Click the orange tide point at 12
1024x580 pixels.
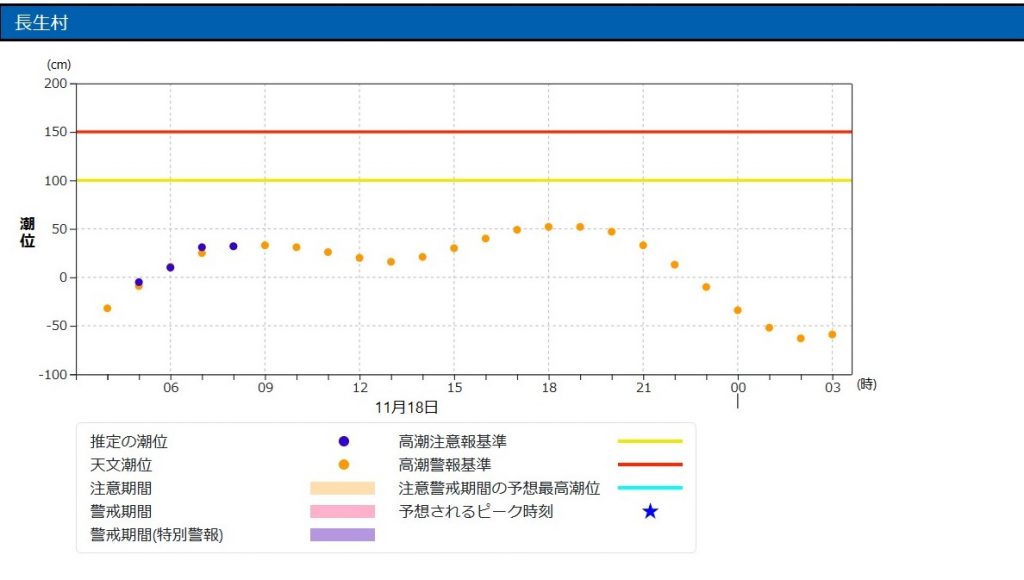pyautogui.click(x=359, y=258)
